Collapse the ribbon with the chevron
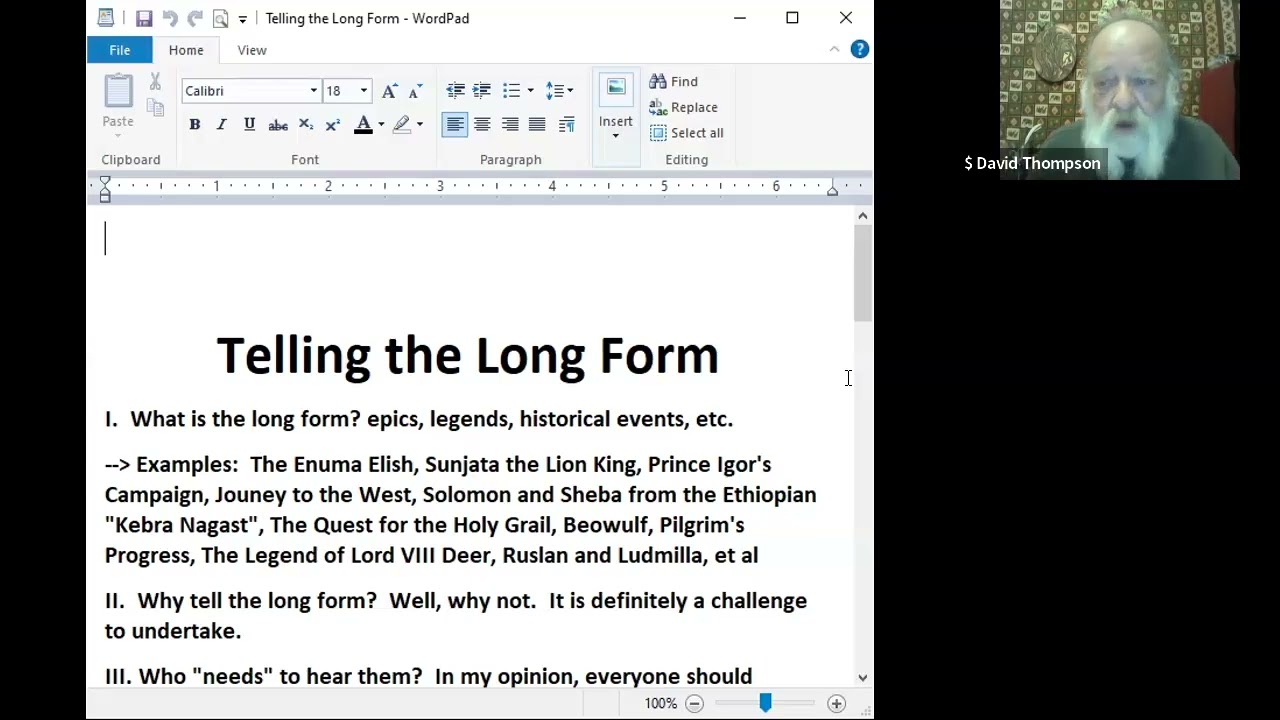This screenshot has width=1280, height=720. pyautogui.click(x=834, y=49)
